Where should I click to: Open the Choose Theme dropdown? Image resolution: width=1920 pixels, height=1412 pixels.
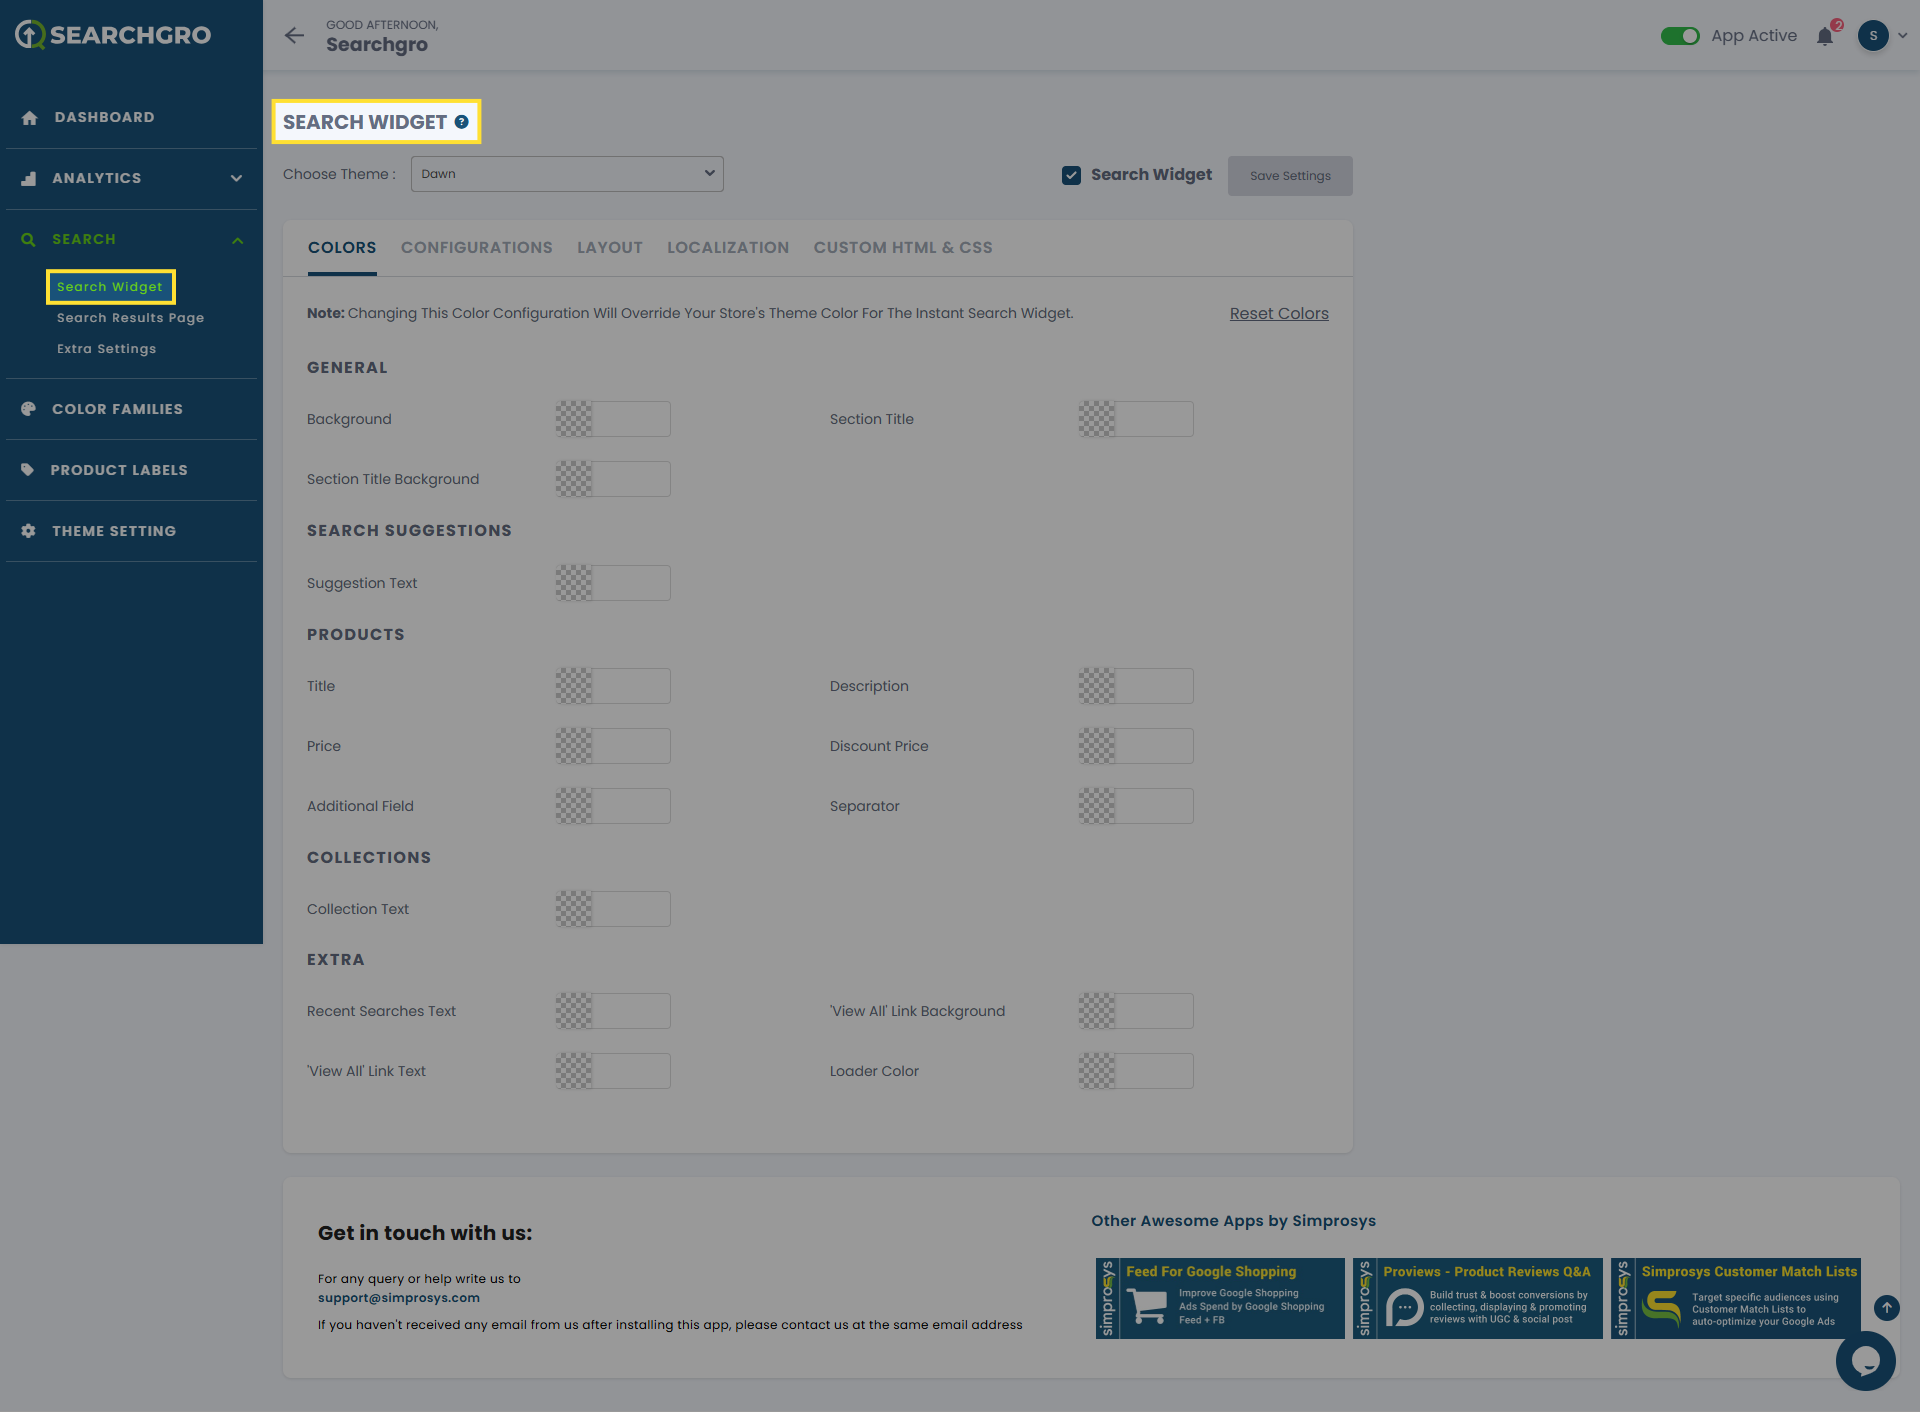567,174
